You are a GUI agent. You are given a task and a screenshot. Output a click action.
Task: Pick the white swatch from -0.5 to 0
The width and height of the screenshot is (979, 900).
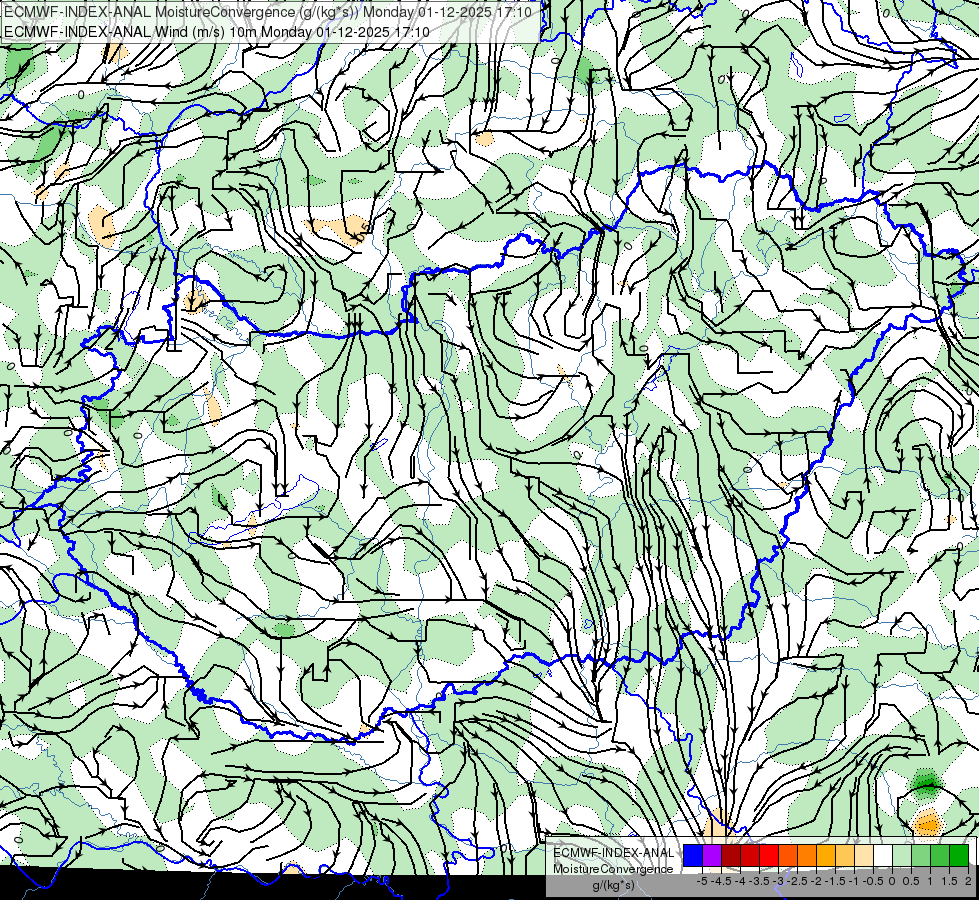(883, 856)
